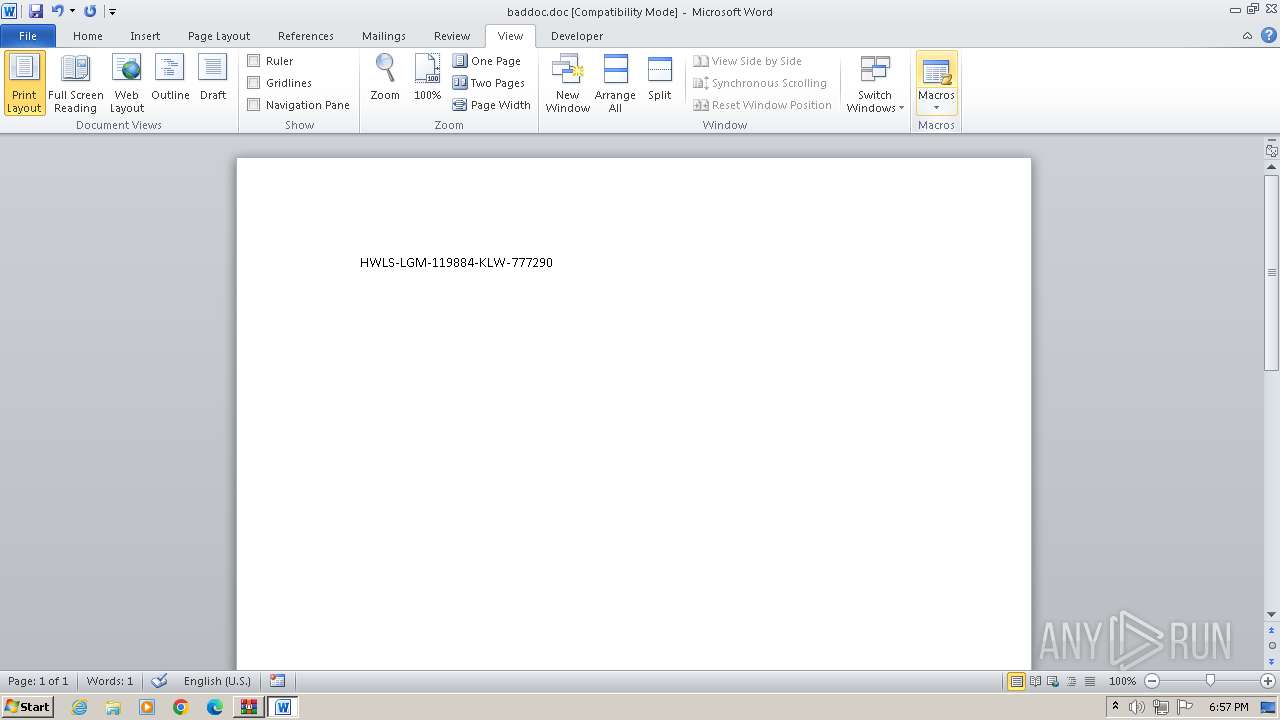The height and width of the screenshot is (720, 1280).
Task: Click the zoom out minus button
Action: pos(1152,681)
